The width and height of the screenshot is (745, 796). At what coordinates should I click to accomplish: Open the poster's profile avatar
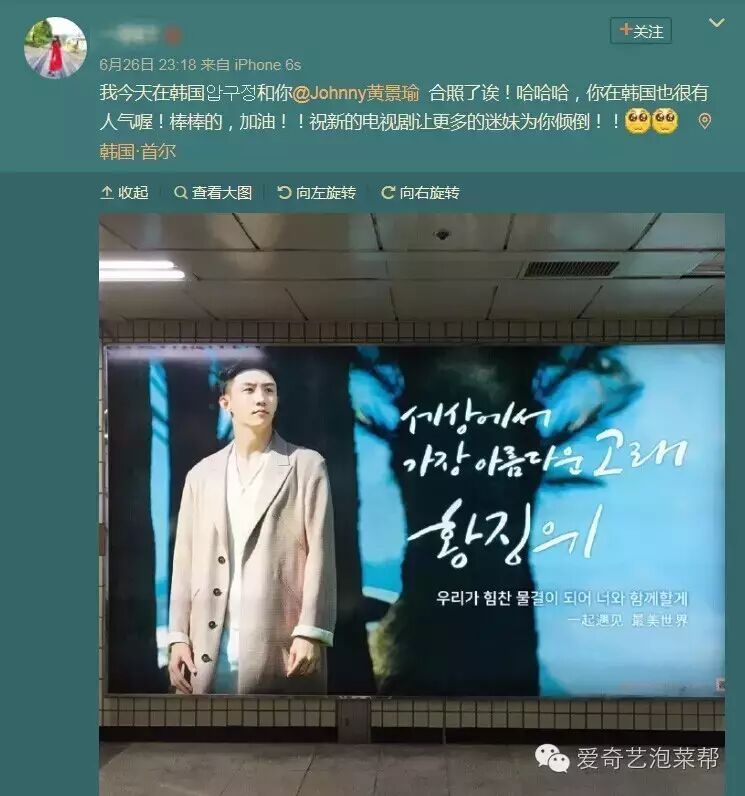[x=55, y=47]
